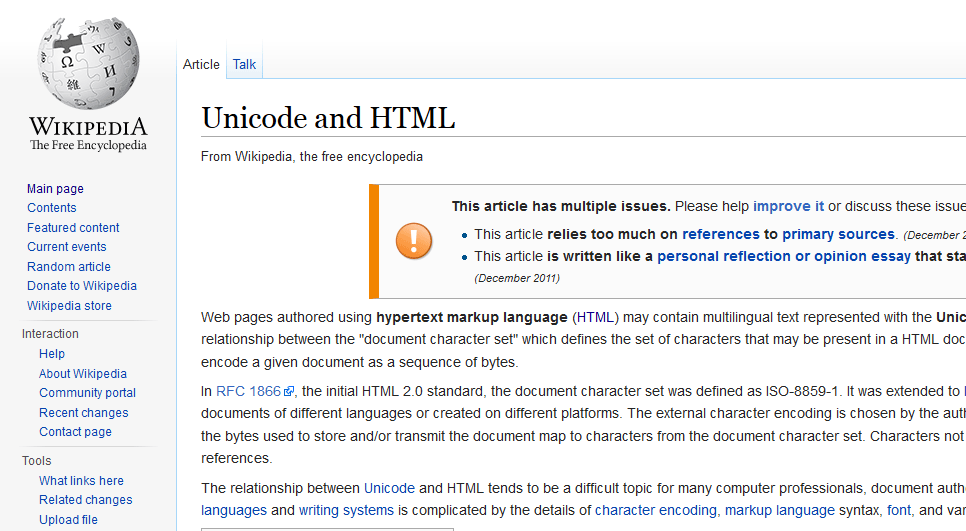Open Contents in the sidebar

52,208
